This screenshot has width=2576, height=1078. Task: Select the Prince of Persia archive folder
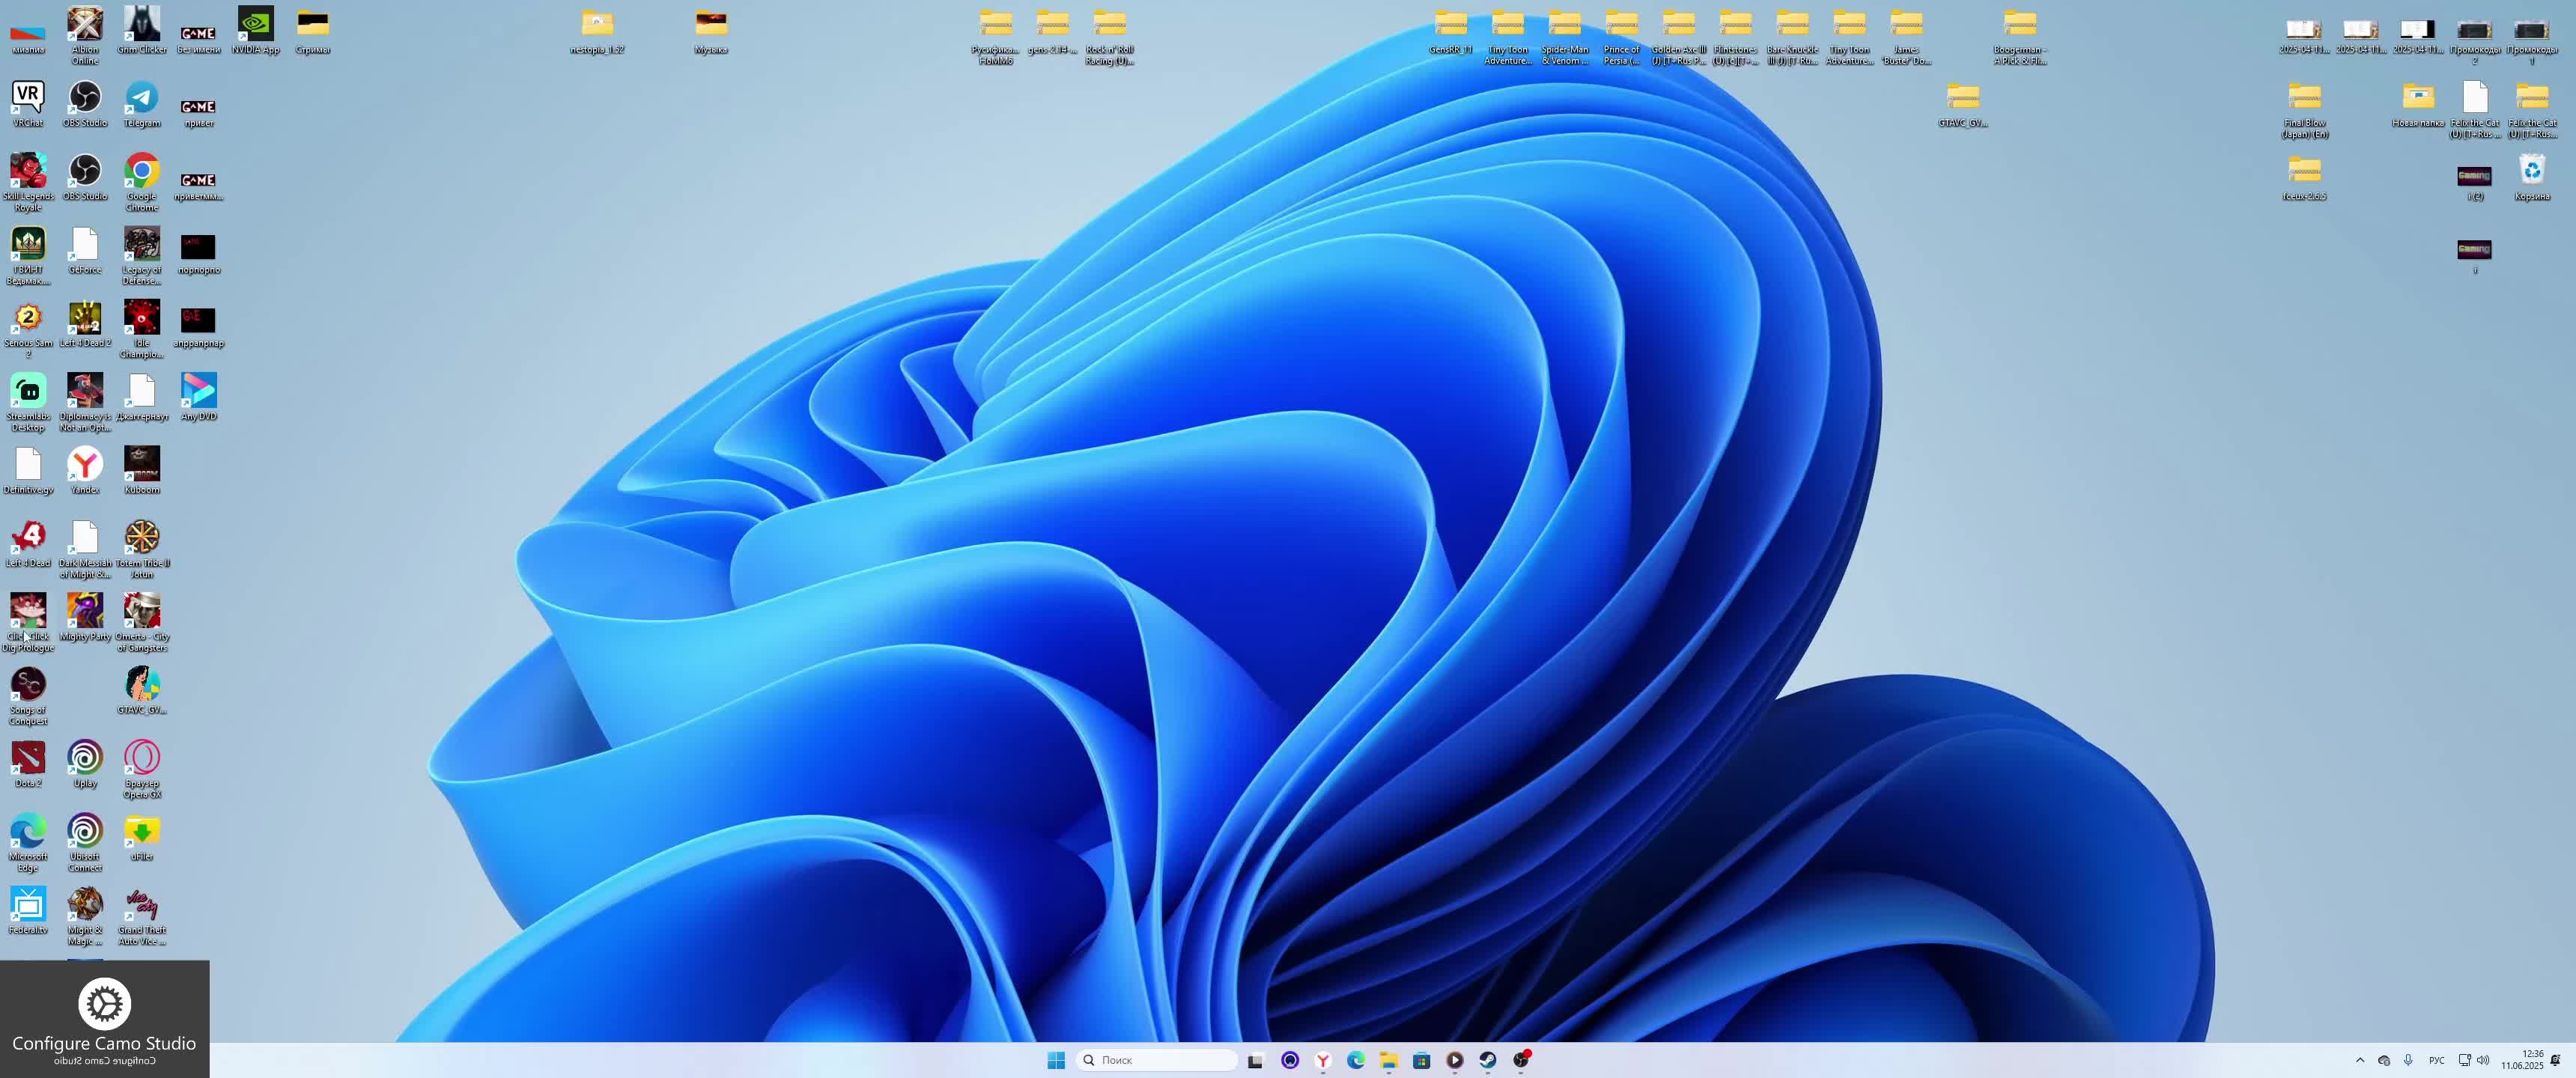pos(1622,36)
